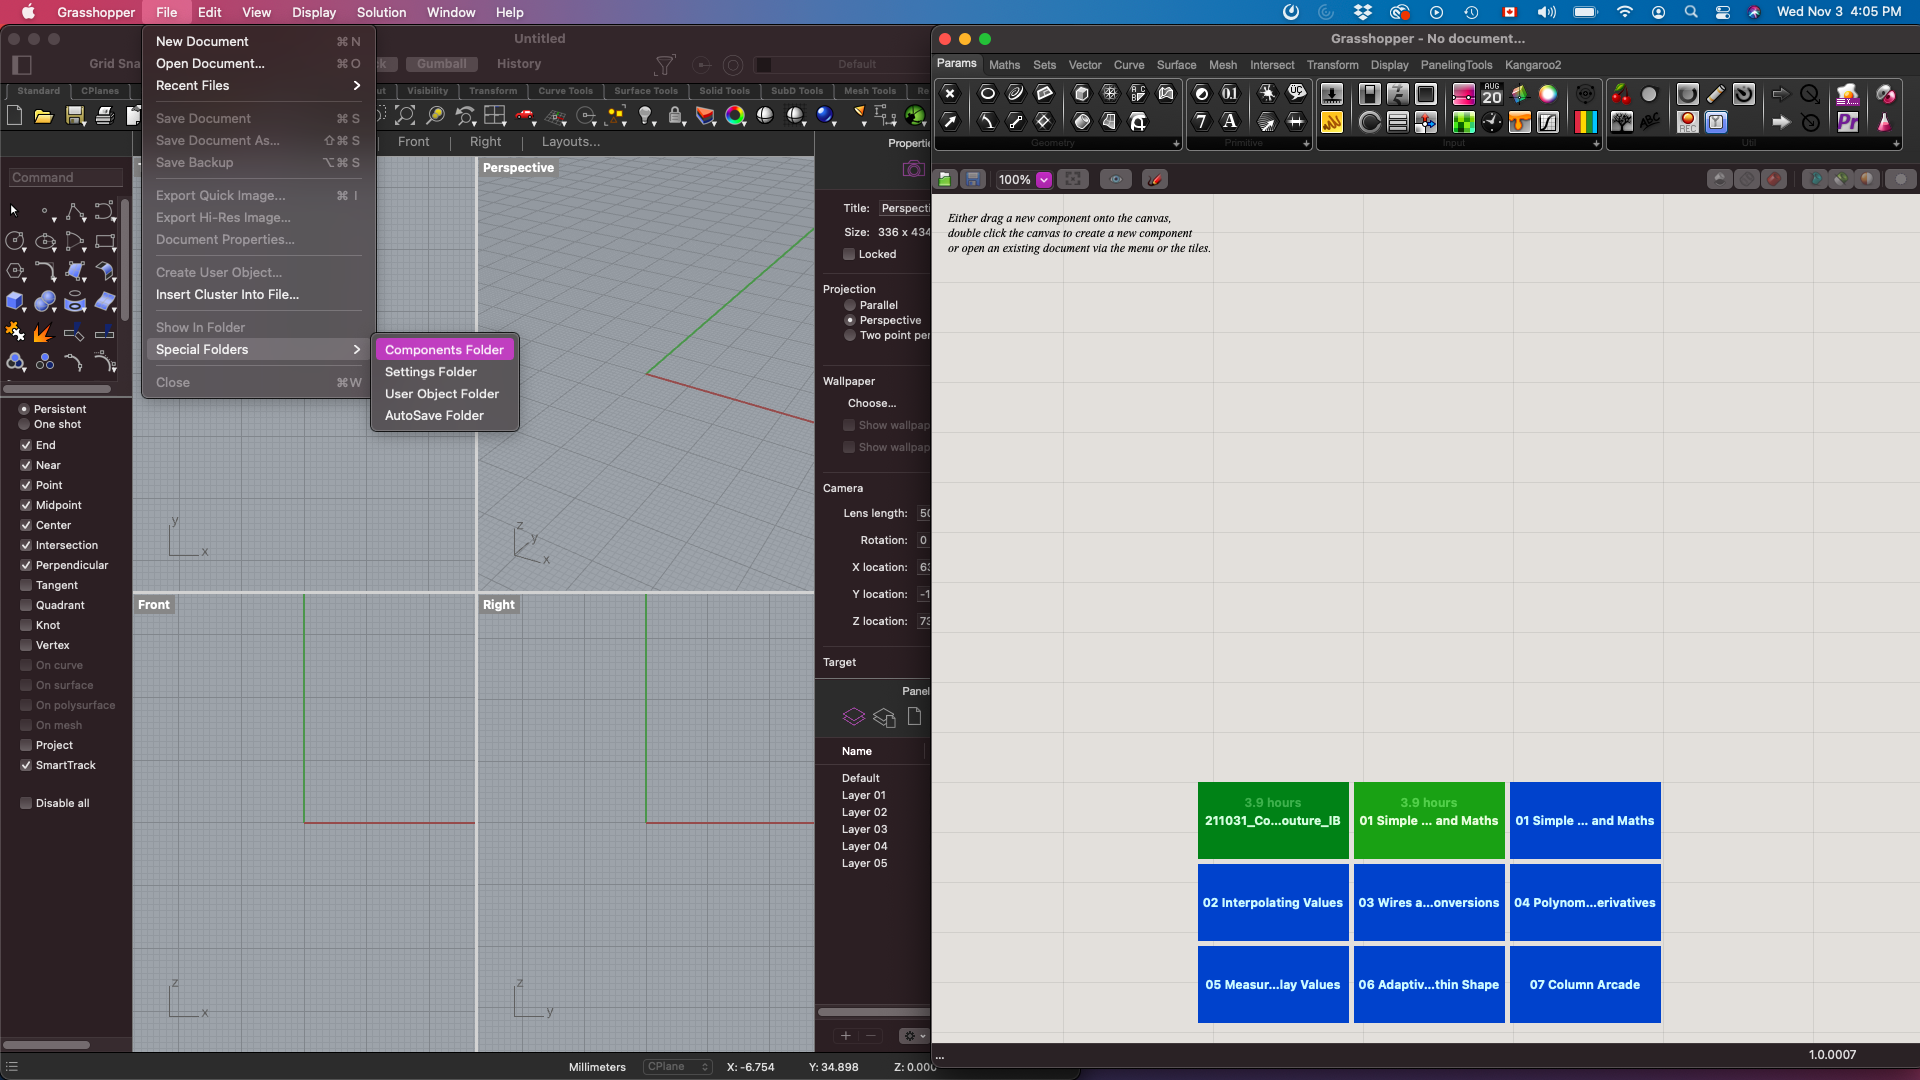Image resolution: width=1920 pixels, height=1080 pixels.
Task: Enable the Quadrant osnap checkbox
Action: tap(26, 605)
